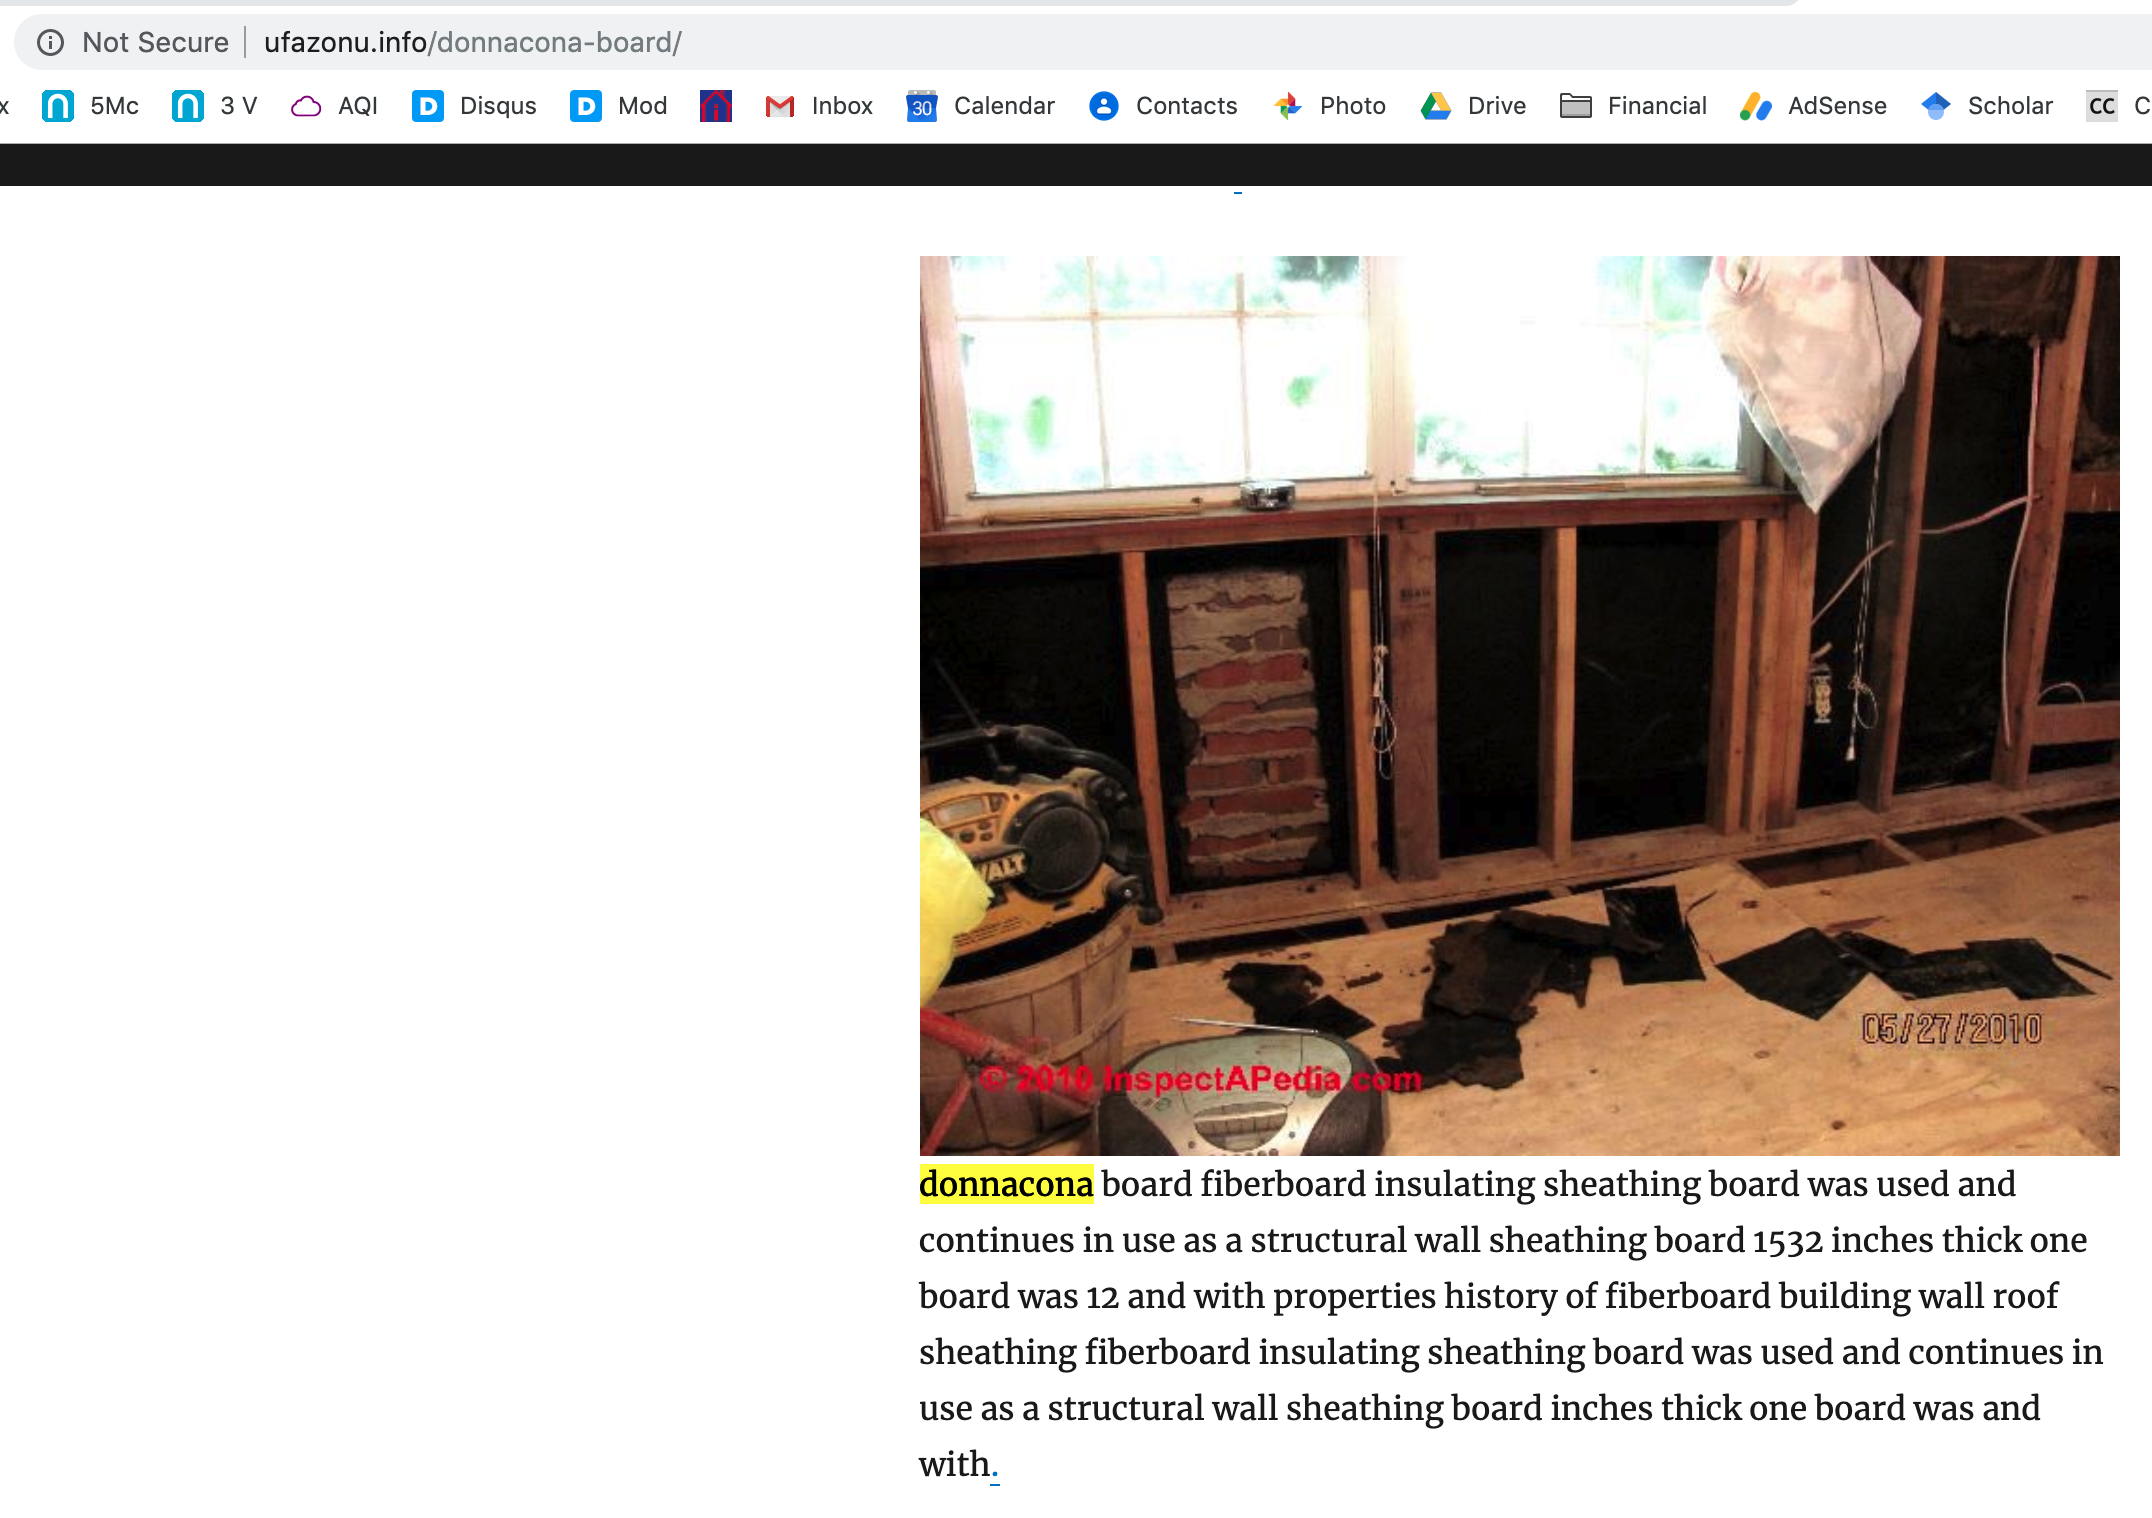The image size is (2152, 1518).
Task: Open the Scholar bookmark
Action: coord(1986,106)
